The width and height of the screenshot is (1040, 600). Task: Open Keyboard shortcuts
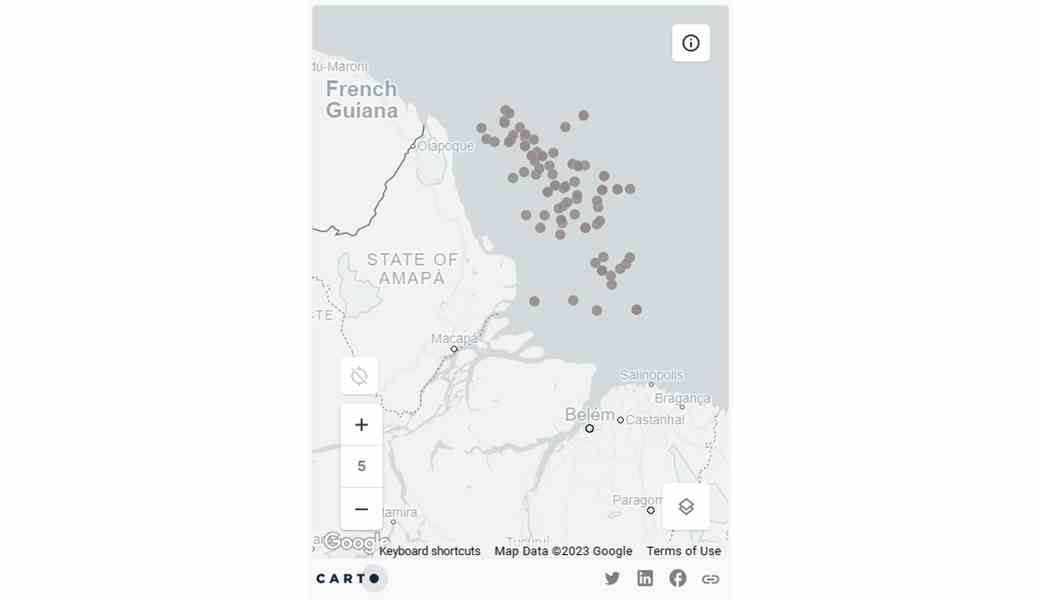click(430, 551)
